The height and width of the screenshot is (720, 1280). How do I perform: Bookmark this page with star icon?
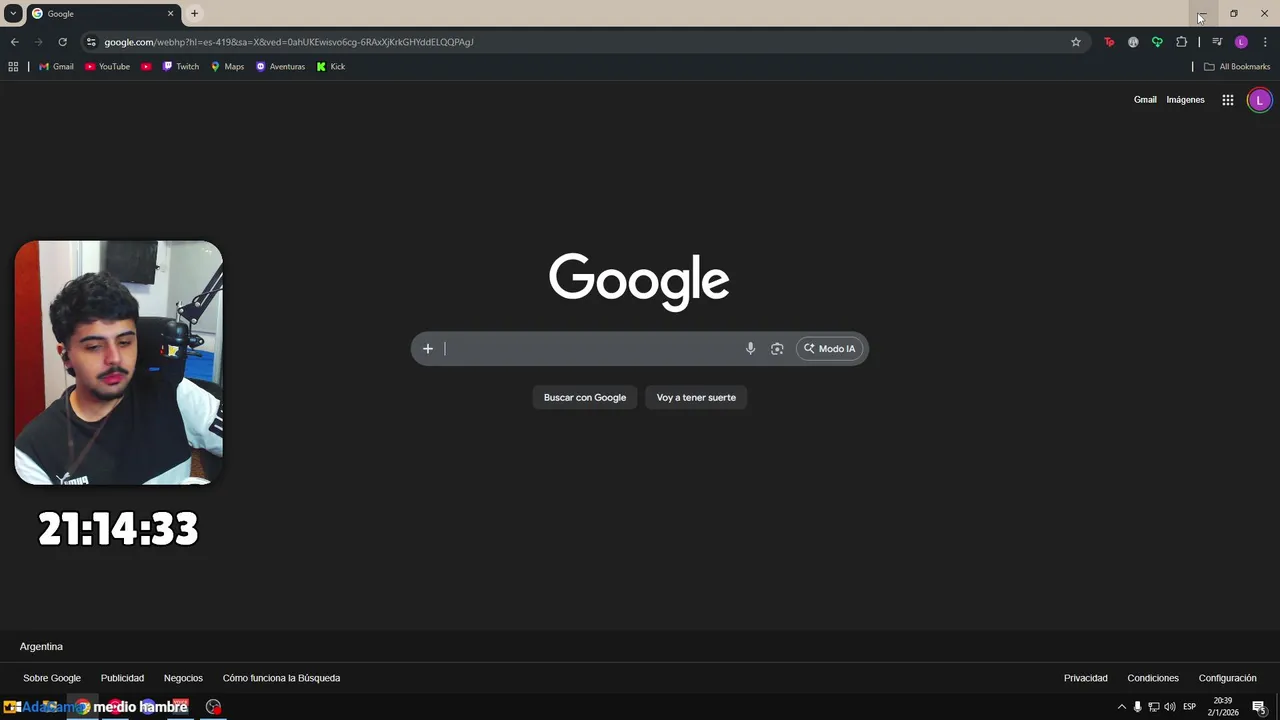coord(1076,42)
